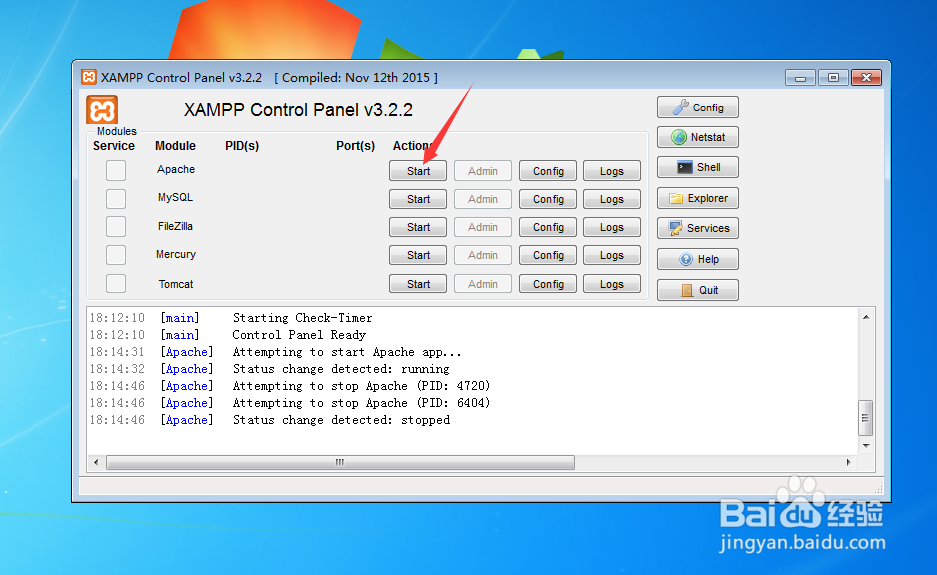937x575 pixels.
Task: Toggle the Apache service checkbox
Action: 116,170
